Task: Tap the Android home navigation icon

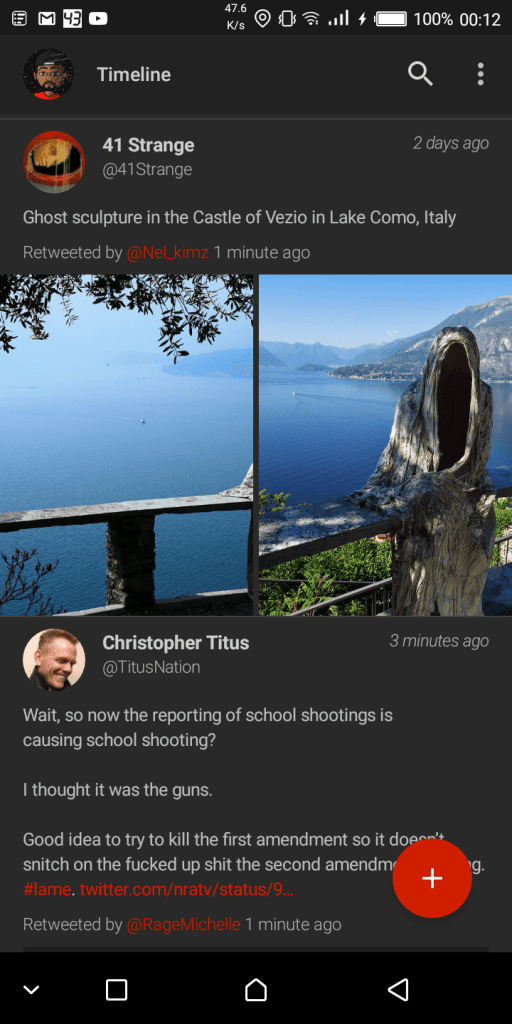Action: click(x=256, y=989)
